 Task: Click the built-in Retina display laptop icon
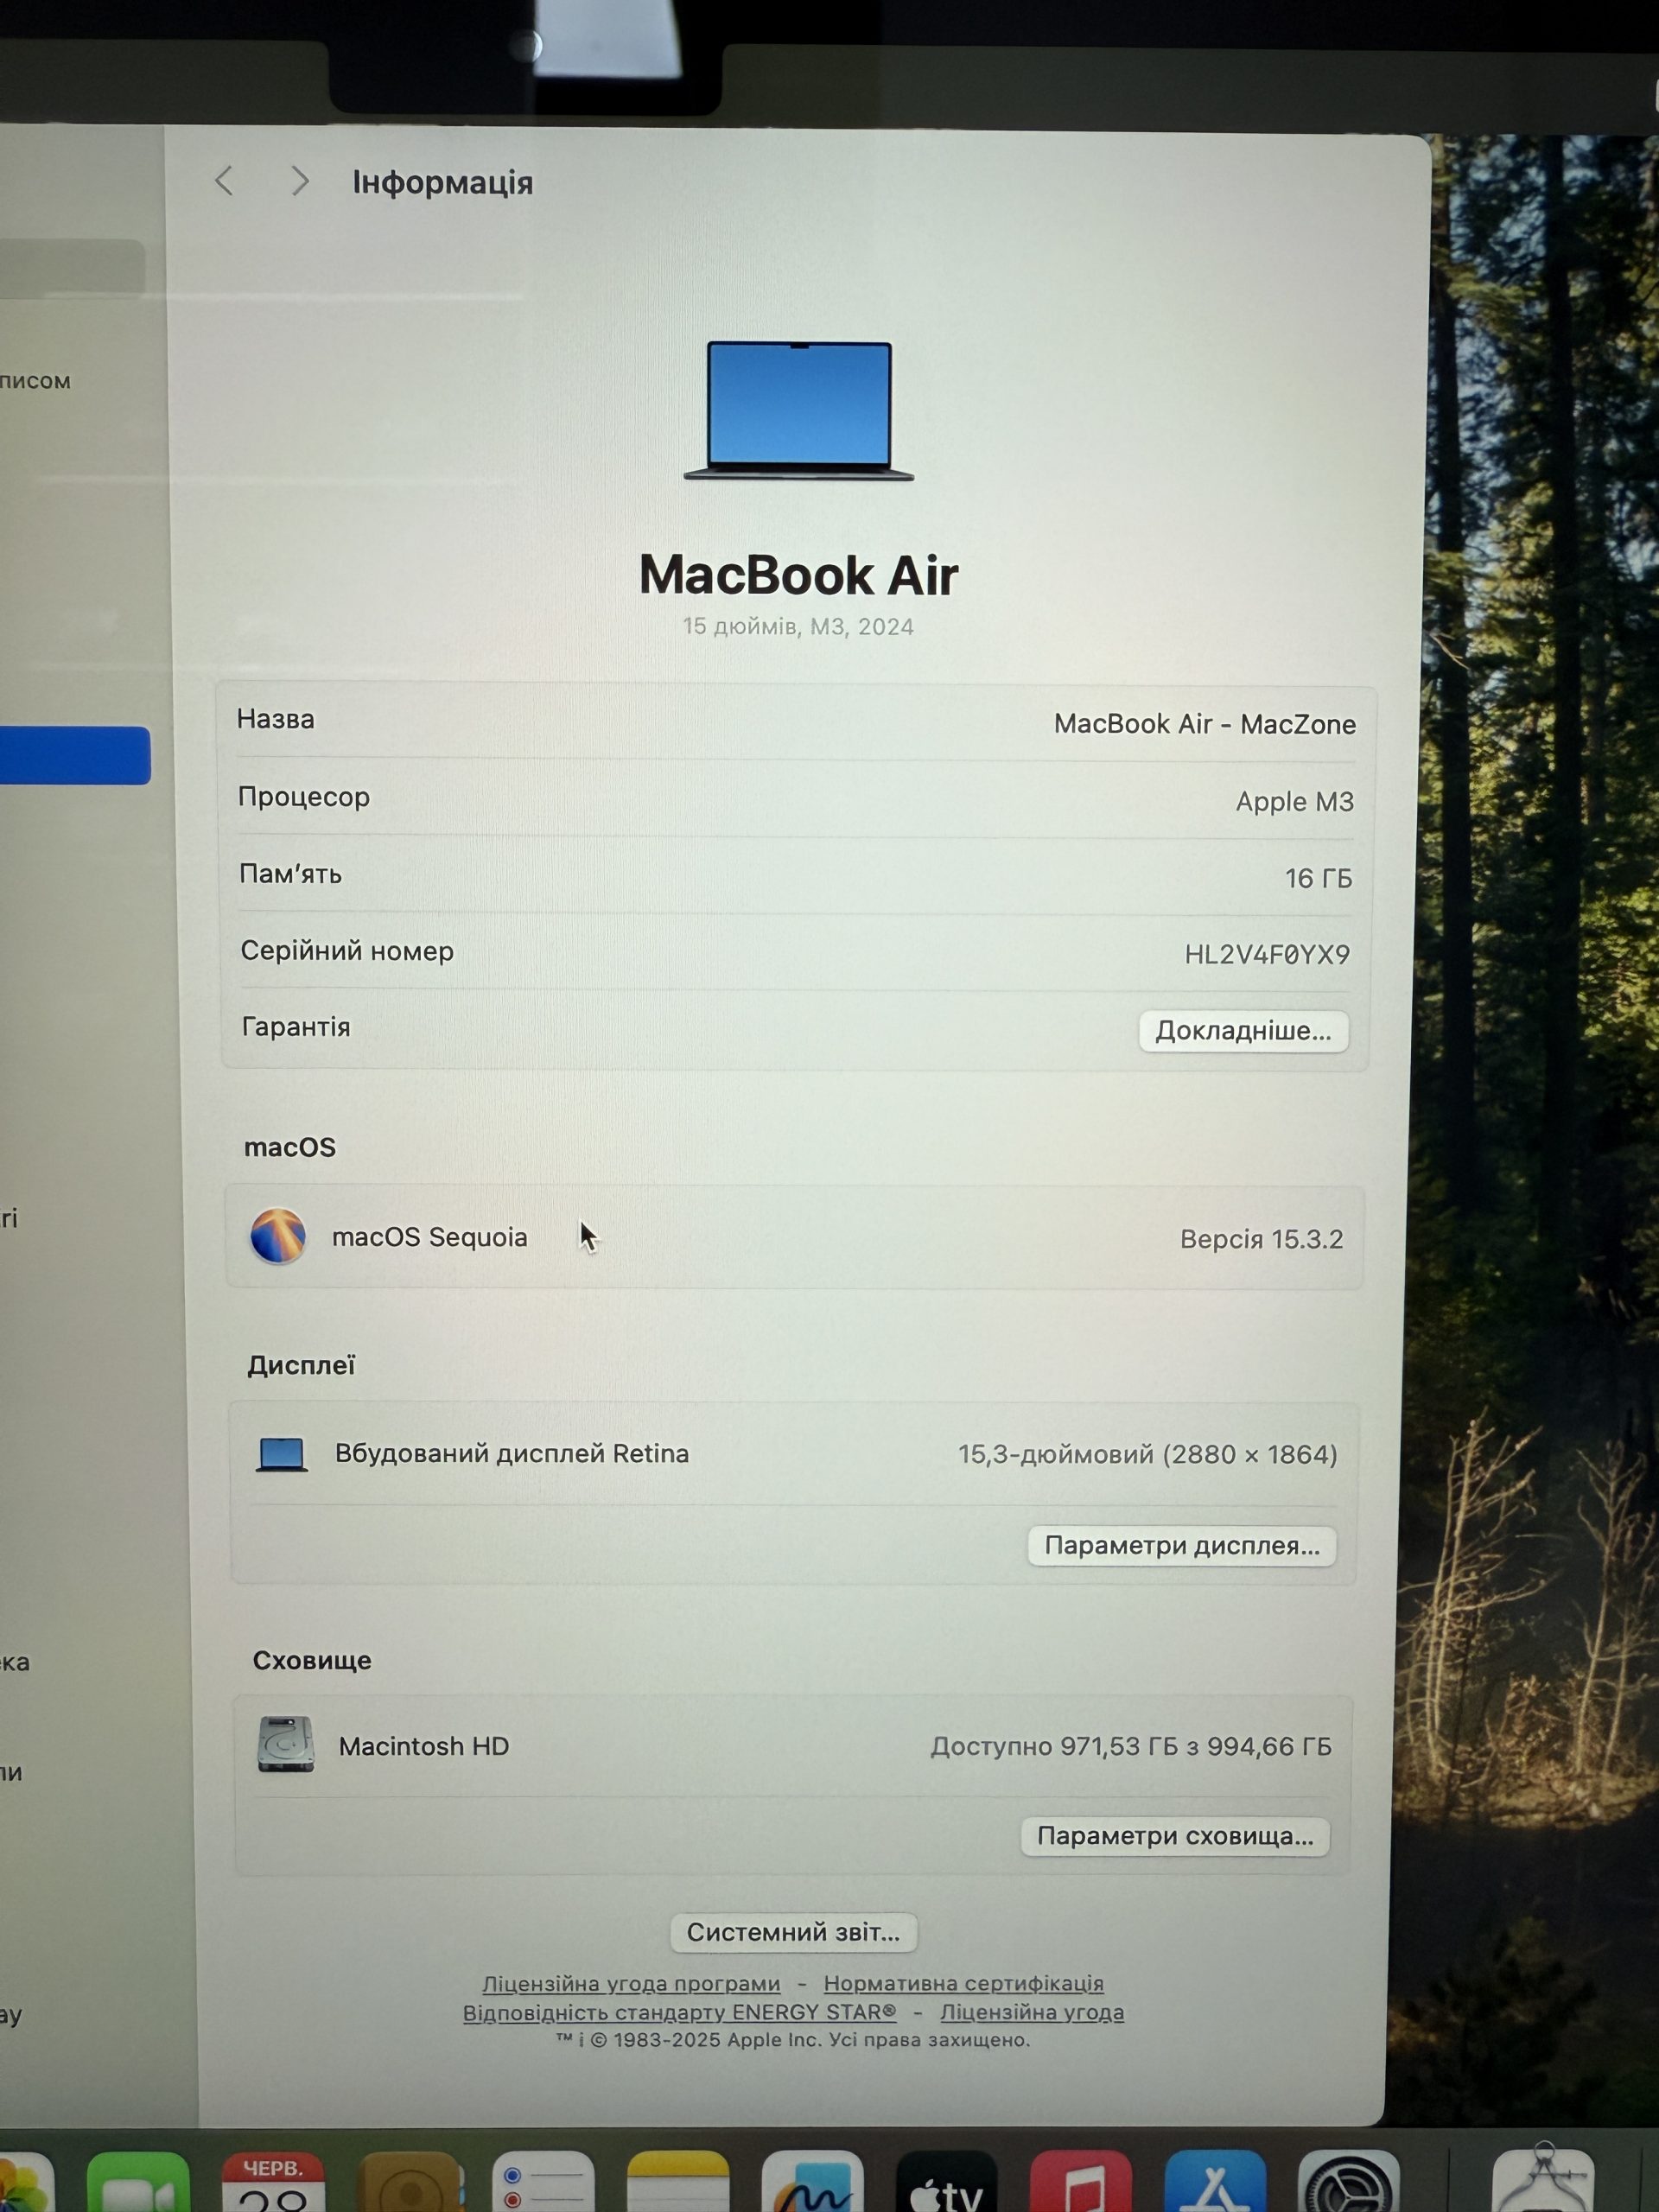(x=282, y=1454)
